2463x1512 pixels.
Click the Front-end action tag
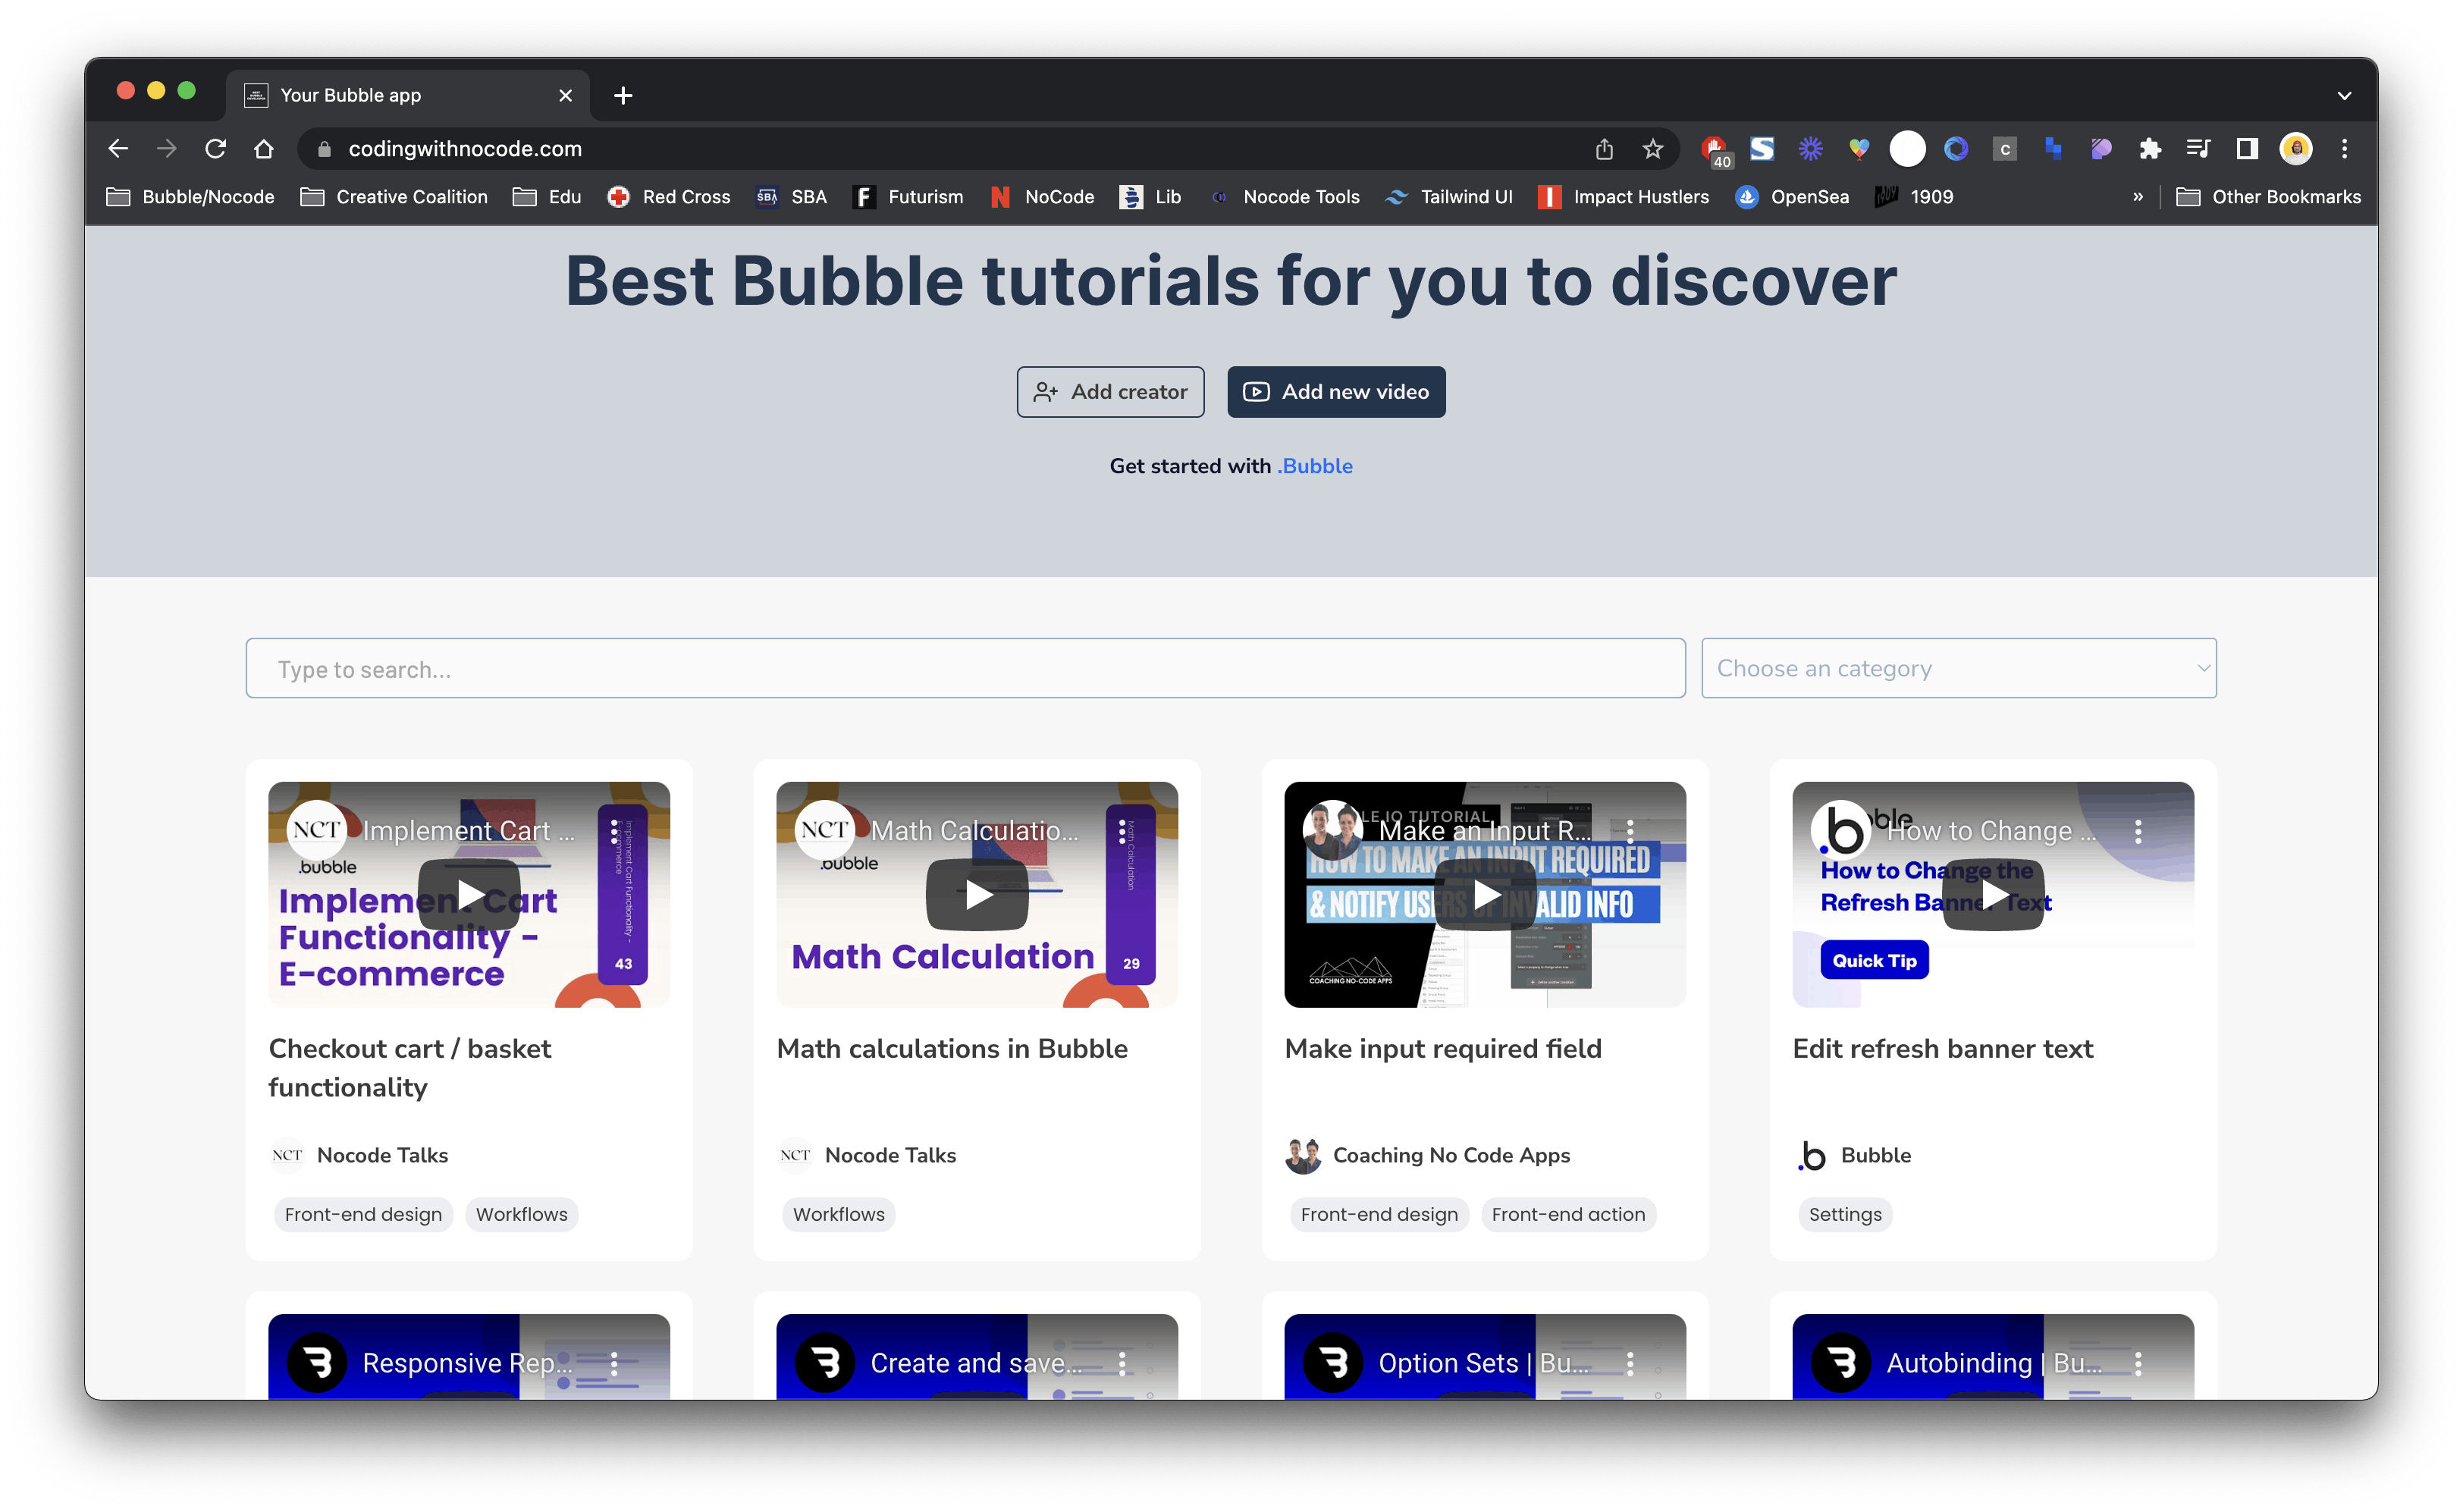pos(1568,1214)
